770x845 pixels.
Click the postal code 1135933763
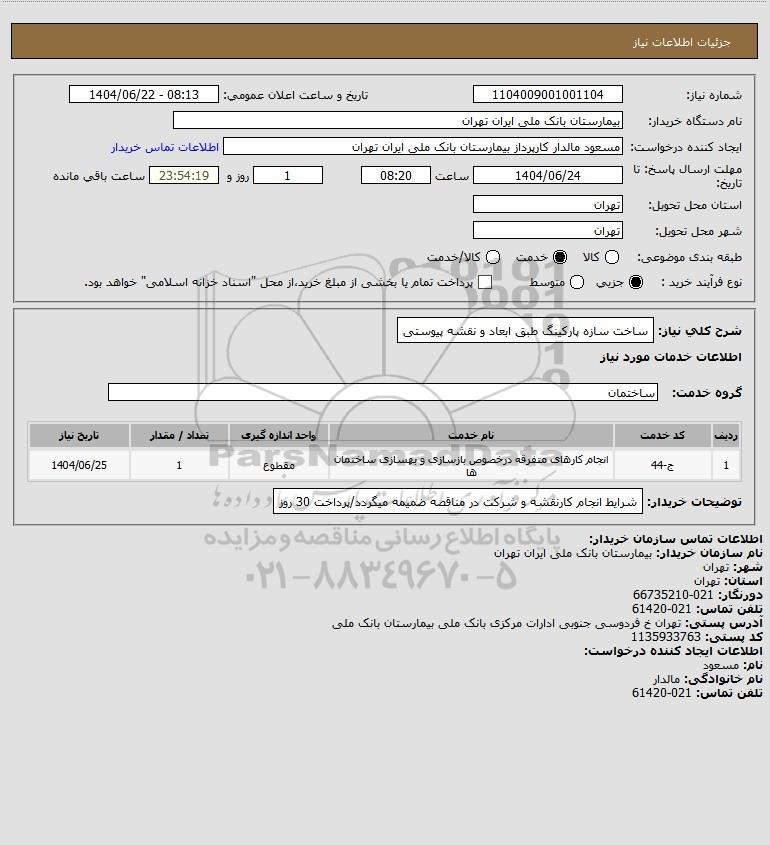click(665, 637)
